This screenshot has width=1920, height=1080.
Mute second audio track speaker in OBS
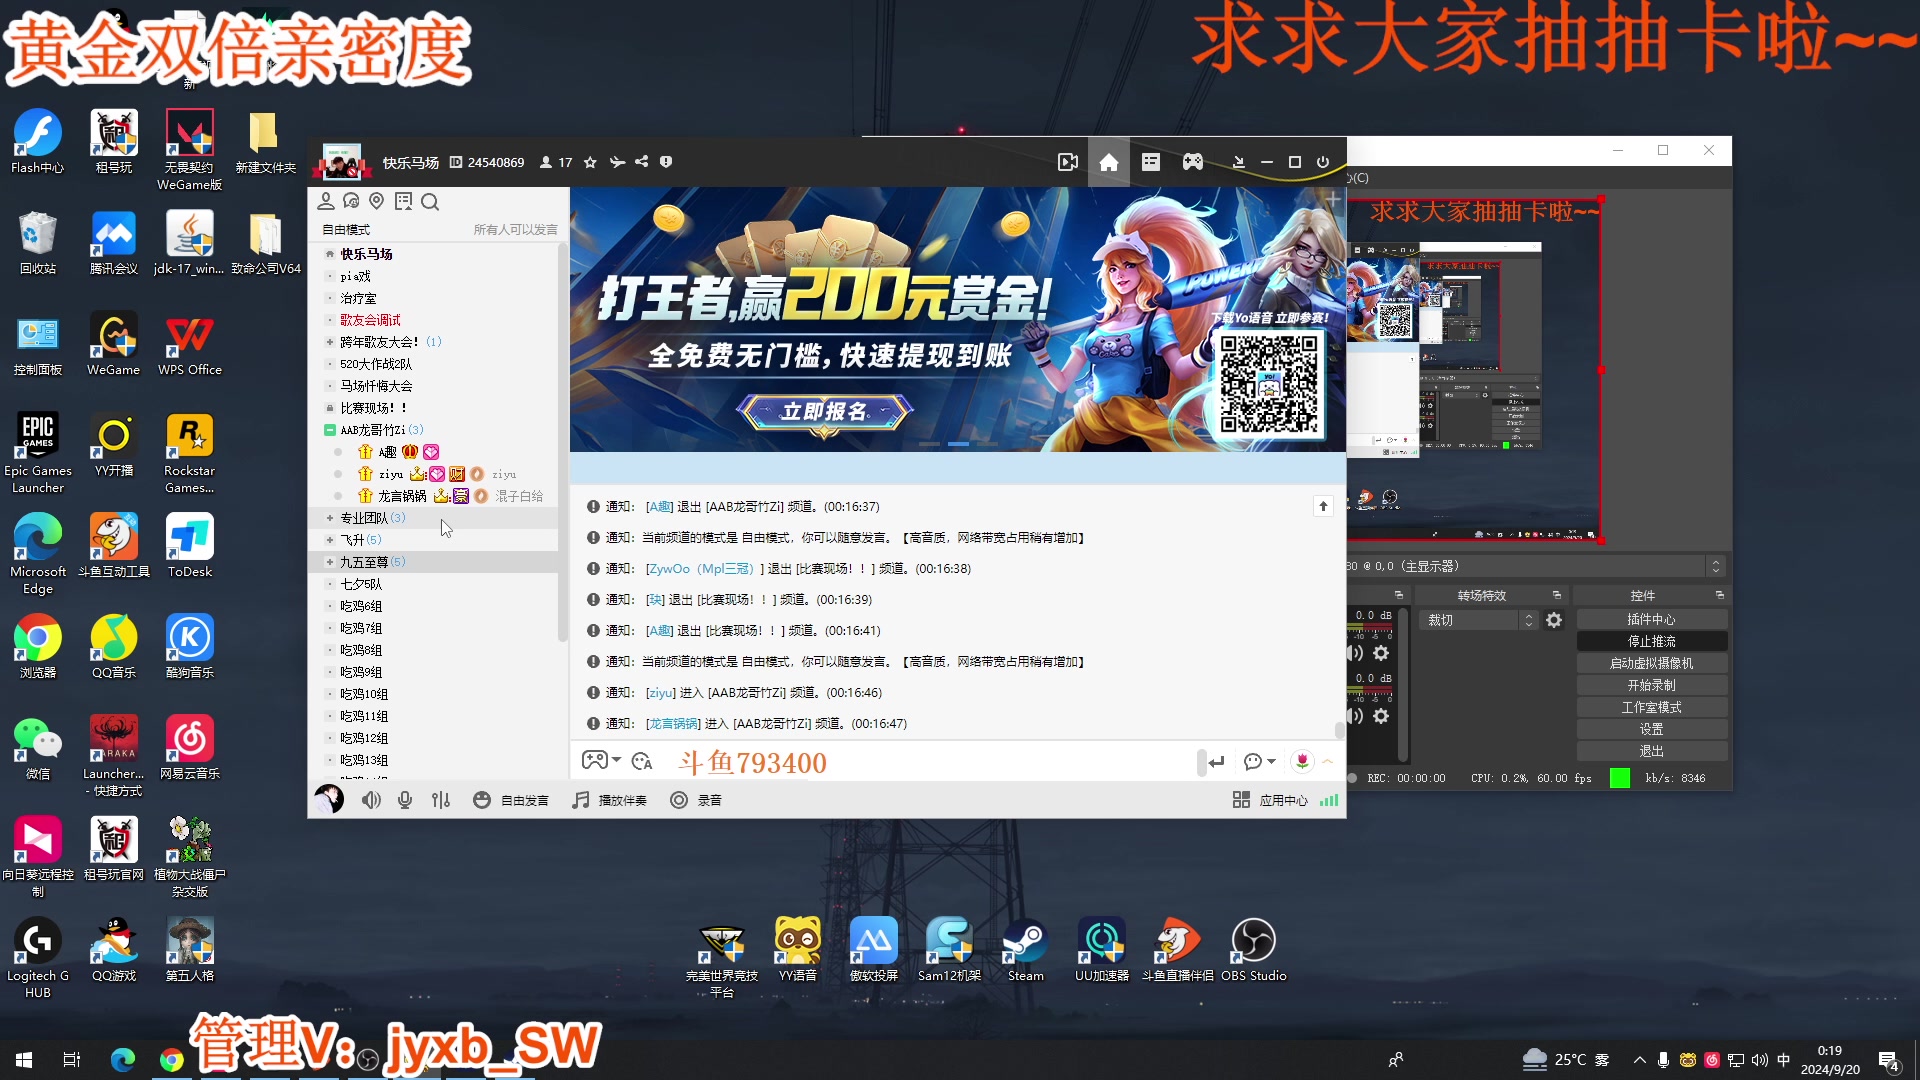[1356, 716]
